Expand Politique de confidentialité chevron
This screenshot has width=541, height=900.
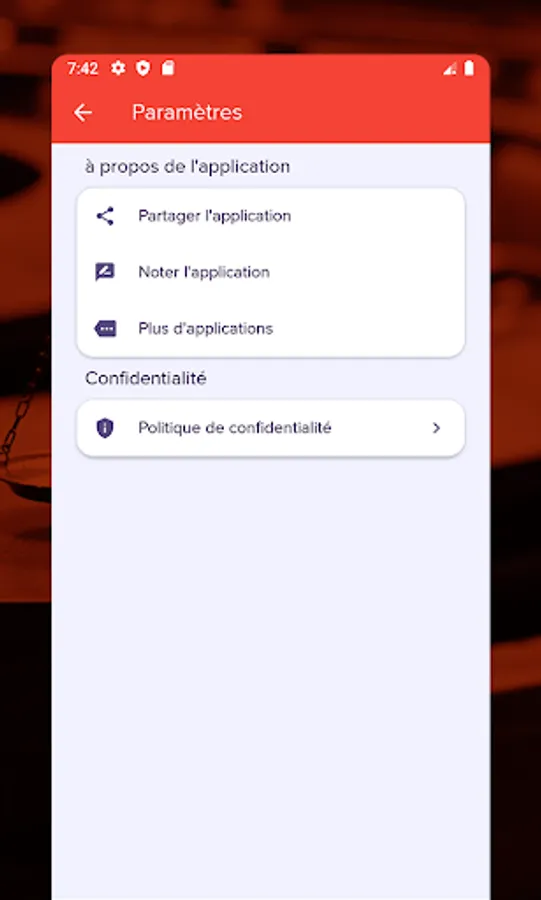[x=437, y=428]
